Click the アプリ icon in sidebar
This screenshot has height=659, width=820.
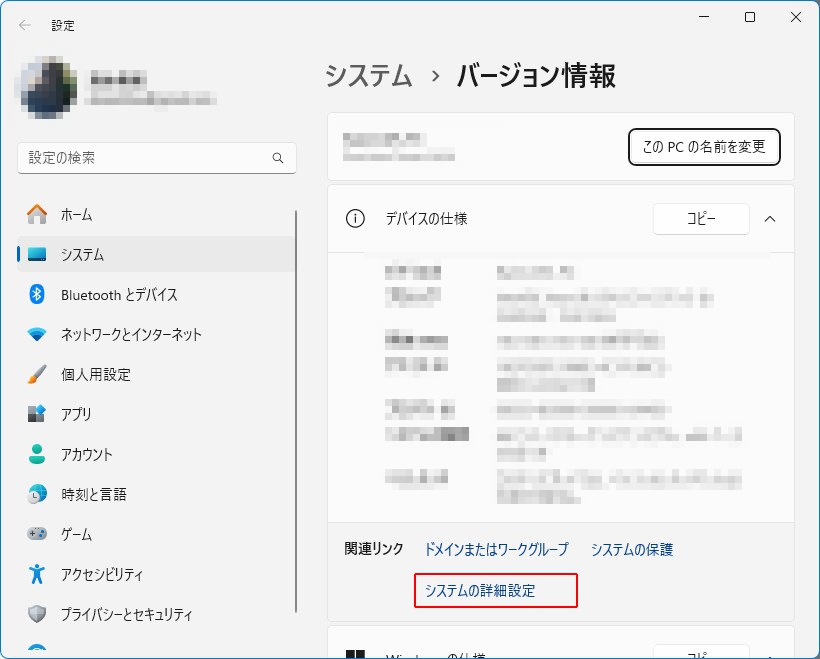pos(37,414)
